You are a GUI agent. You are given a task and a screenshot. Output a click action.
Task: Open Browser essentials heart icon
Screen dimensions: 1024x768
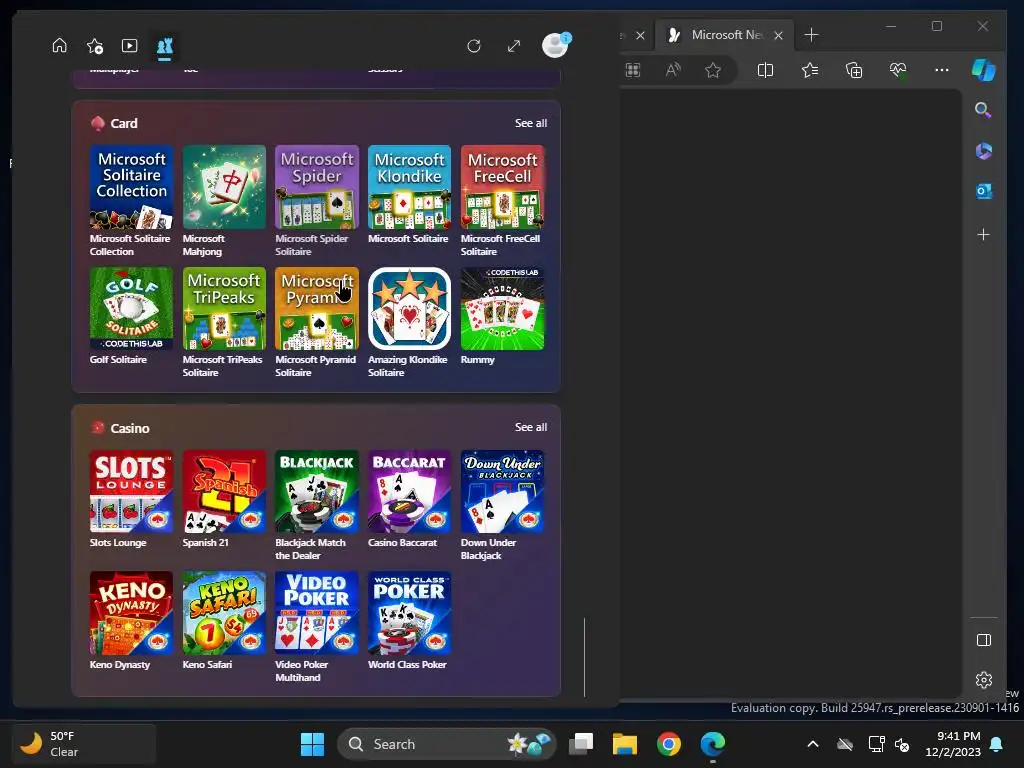(x=898, y=70)
